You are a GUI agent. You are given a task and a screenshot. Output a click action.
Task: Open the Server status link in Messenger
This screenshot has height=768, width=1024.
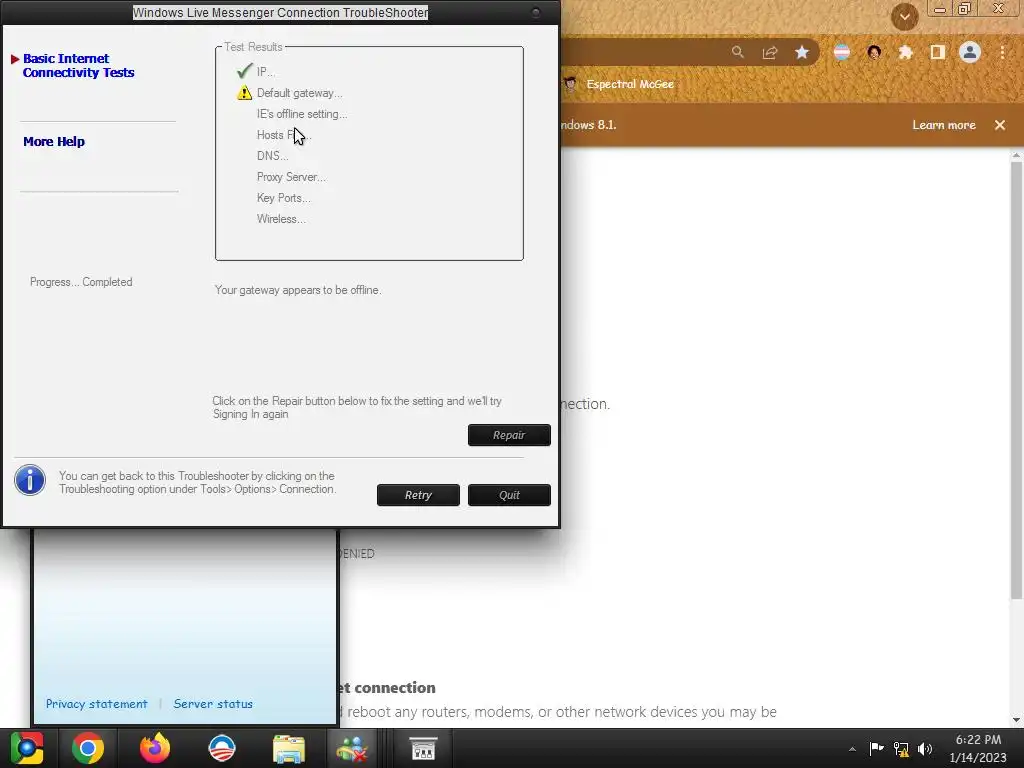tap(213, 704)
